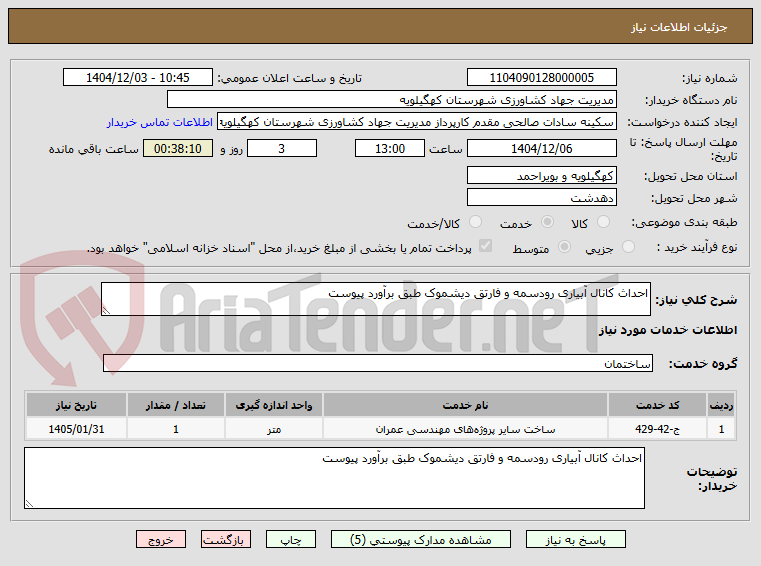Click the deadline date field 1404/12/06
The width and height of the screenshot is (761, 566).
pos(542,149)
